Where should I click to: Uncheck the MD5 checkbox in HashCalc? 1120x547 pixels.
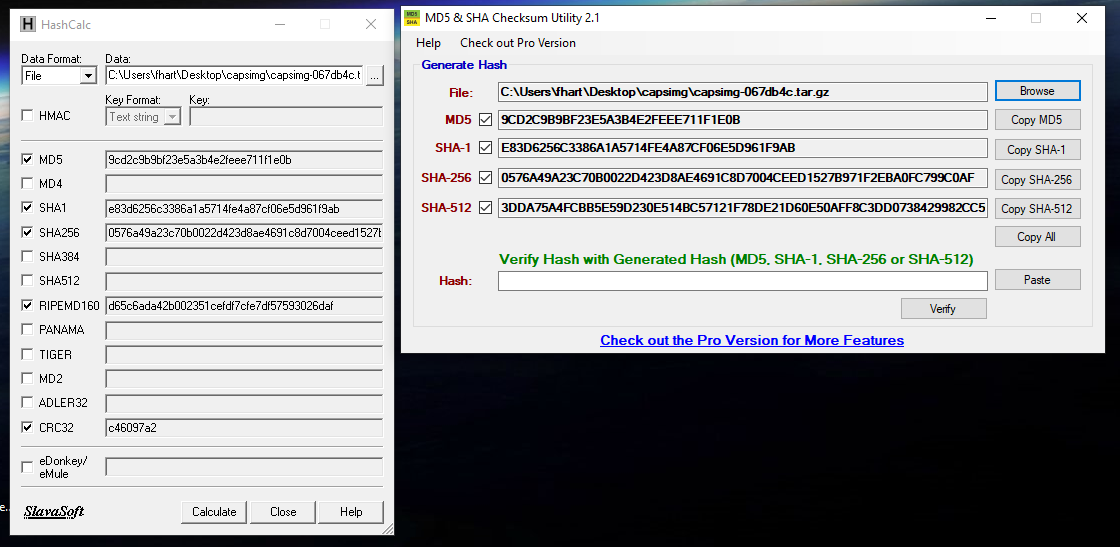click(28, 159)
